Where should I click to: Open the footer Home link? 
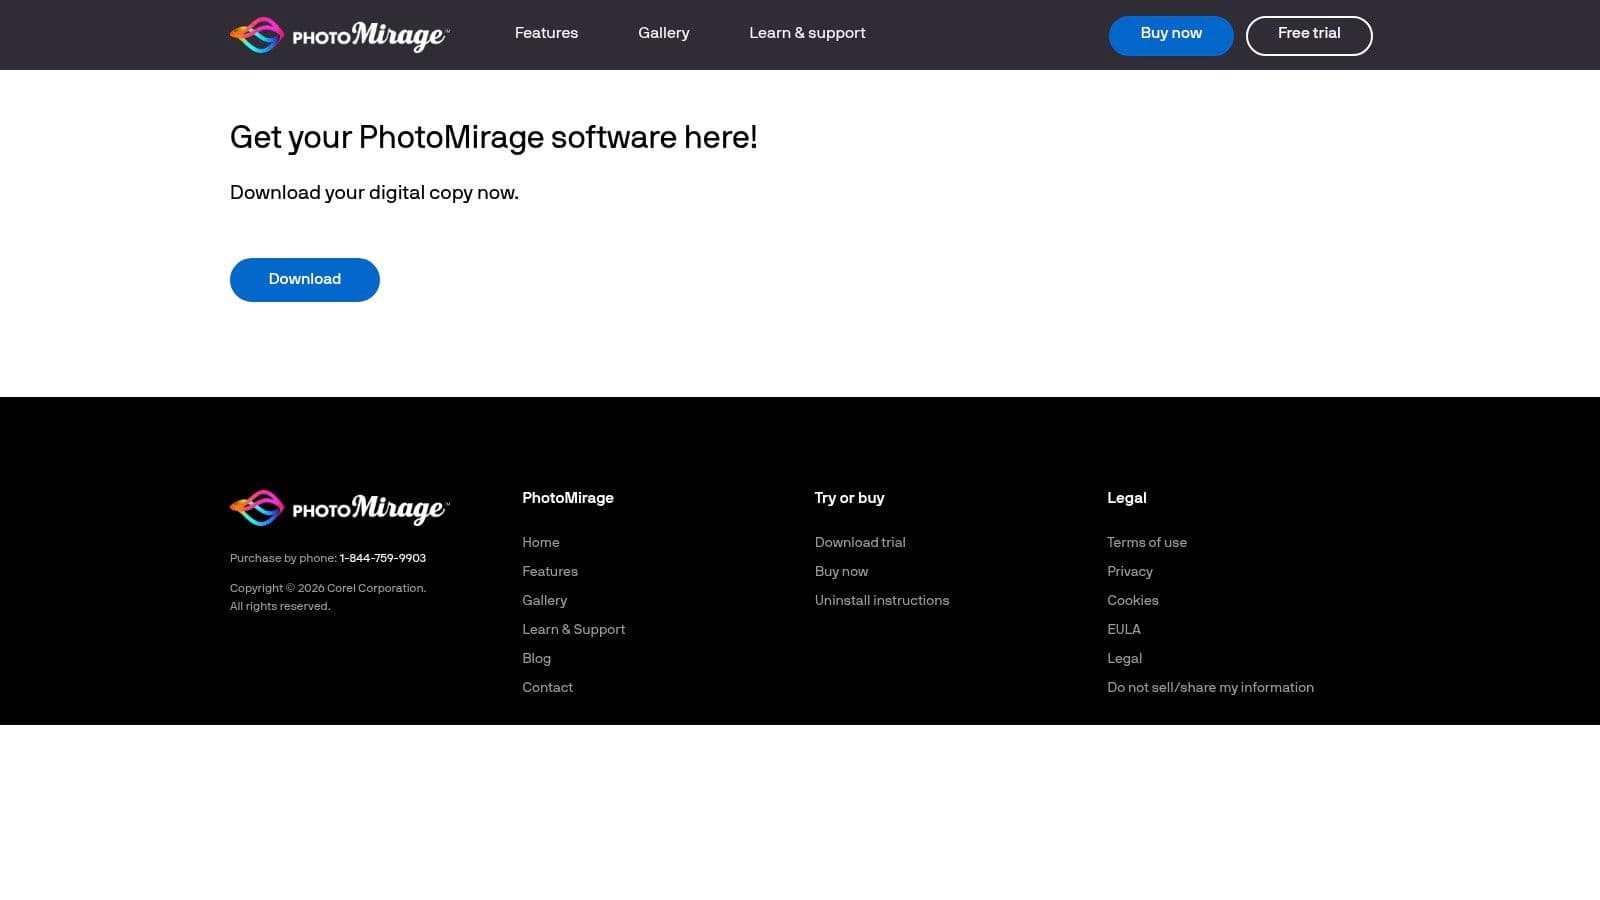[x=541, y=542]
